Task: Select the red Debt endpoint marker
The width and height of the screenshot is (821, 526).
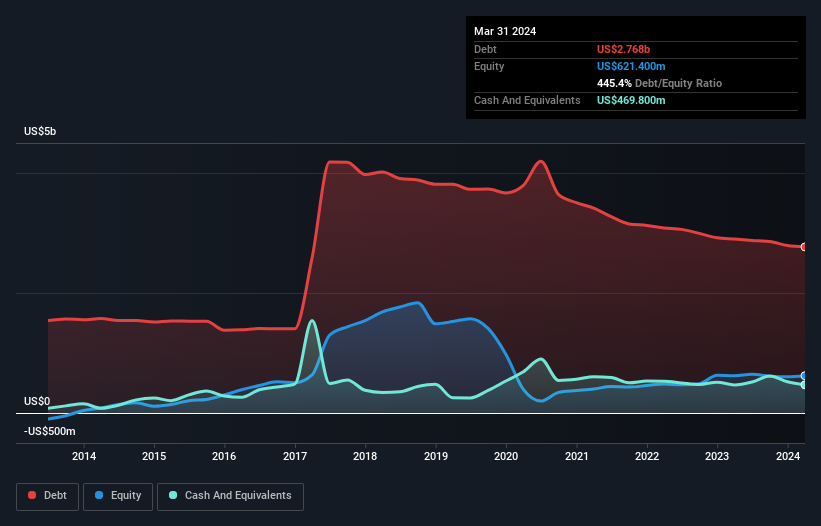Action: pyautogui.click(x=803, y=247)
